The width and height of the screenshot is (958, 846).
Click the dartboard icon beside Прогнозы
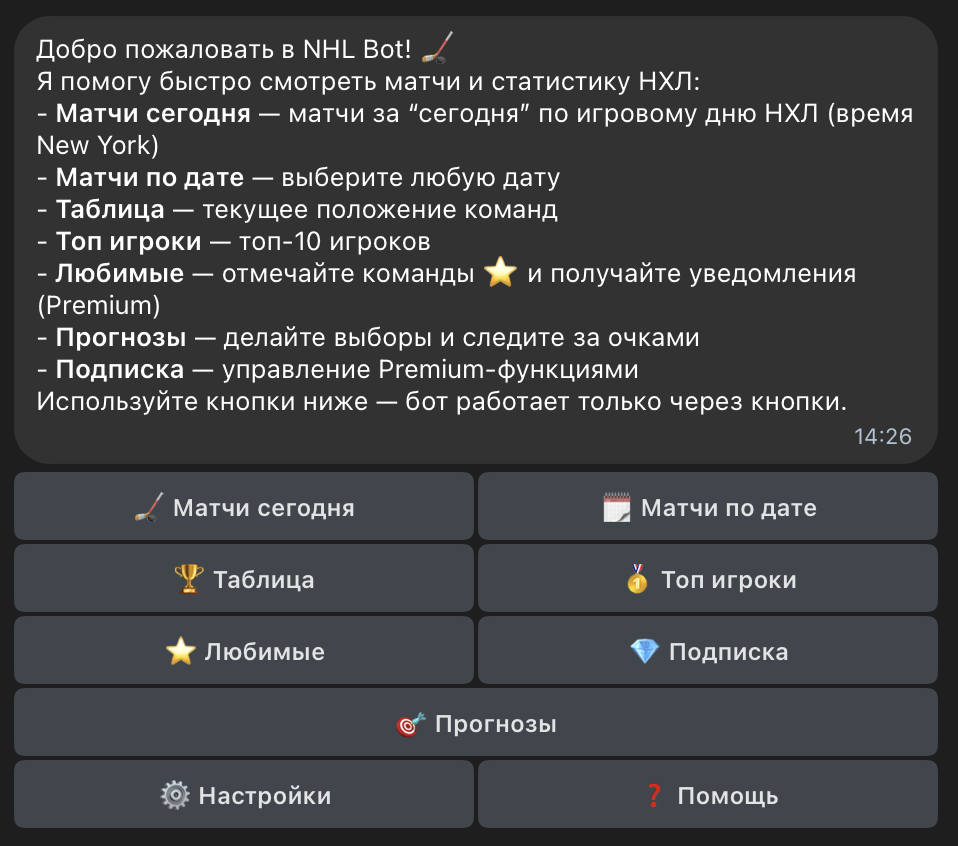click(x=411, y=724)
